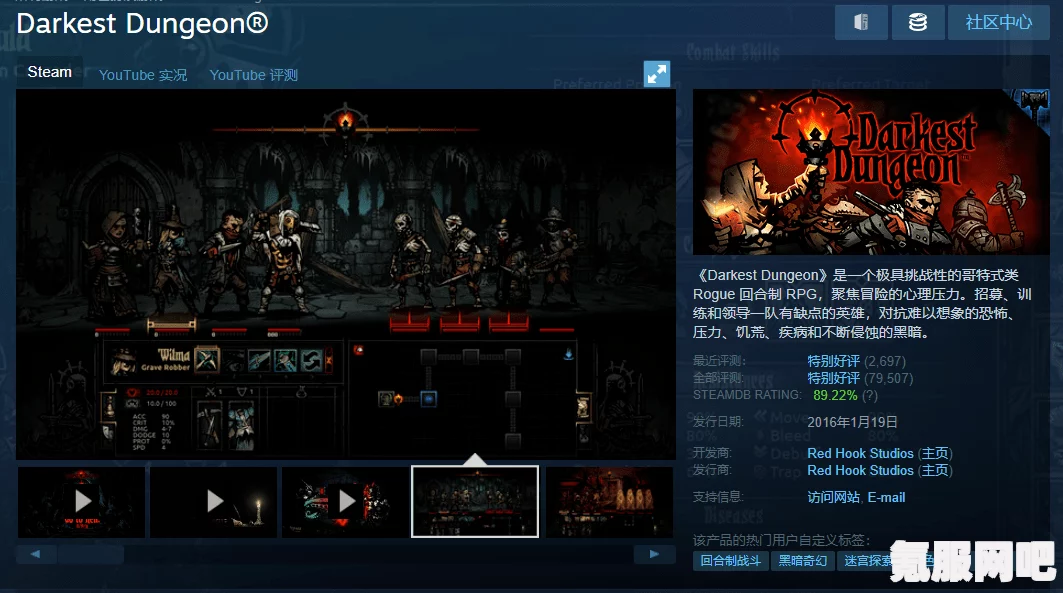
Task: Select the 回合制战斗 tag
Action: pyautogui.click(x=731, y=561)
